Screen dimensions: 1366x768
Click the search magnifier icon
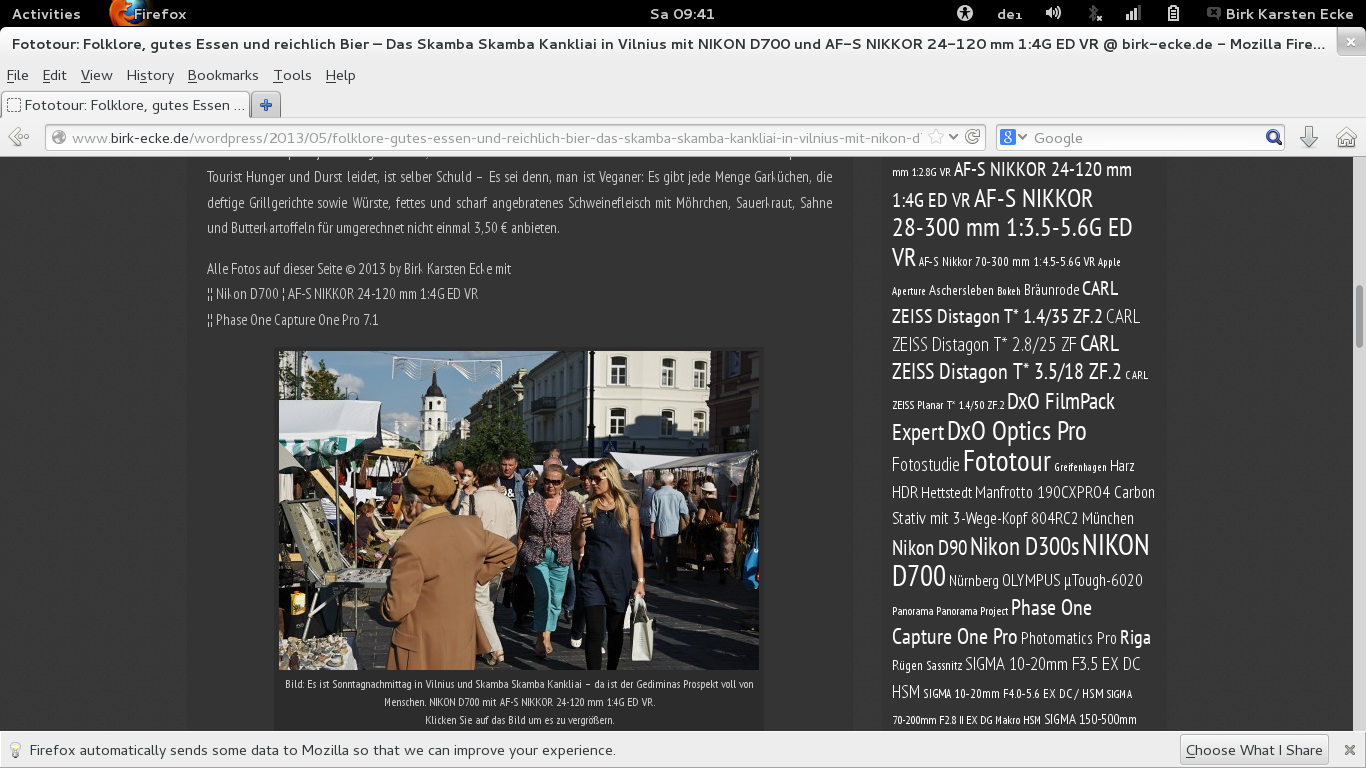pyautogui.click(x=1273, y=138)
